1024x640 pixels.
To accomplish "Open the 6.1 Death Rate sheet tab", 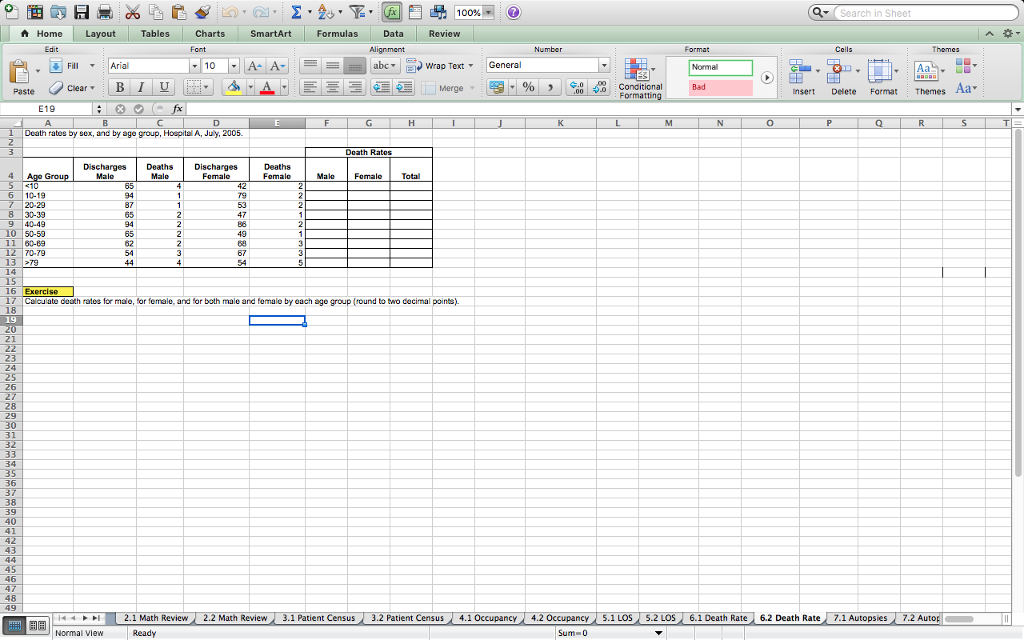I will (x=718, y=617).
